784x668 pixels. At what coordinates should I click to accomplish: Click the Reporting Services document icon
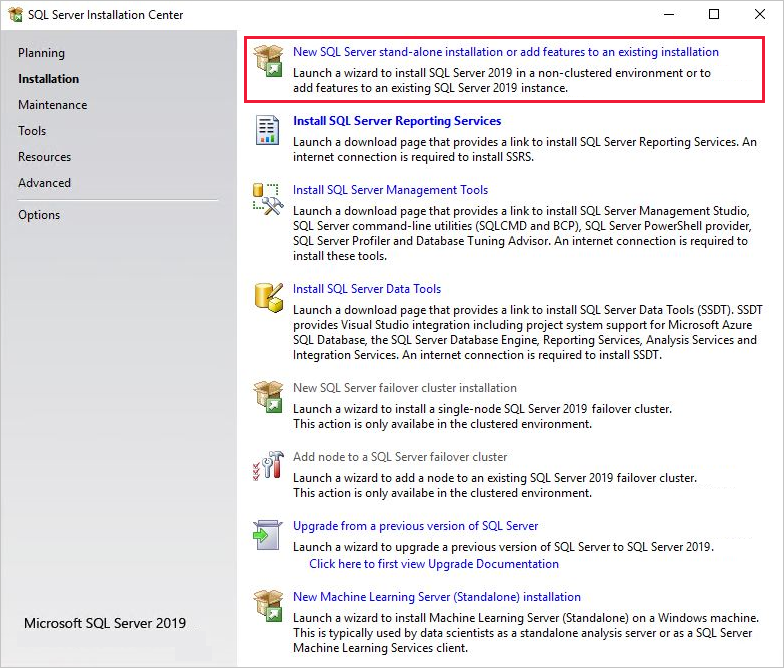[268, 130]
